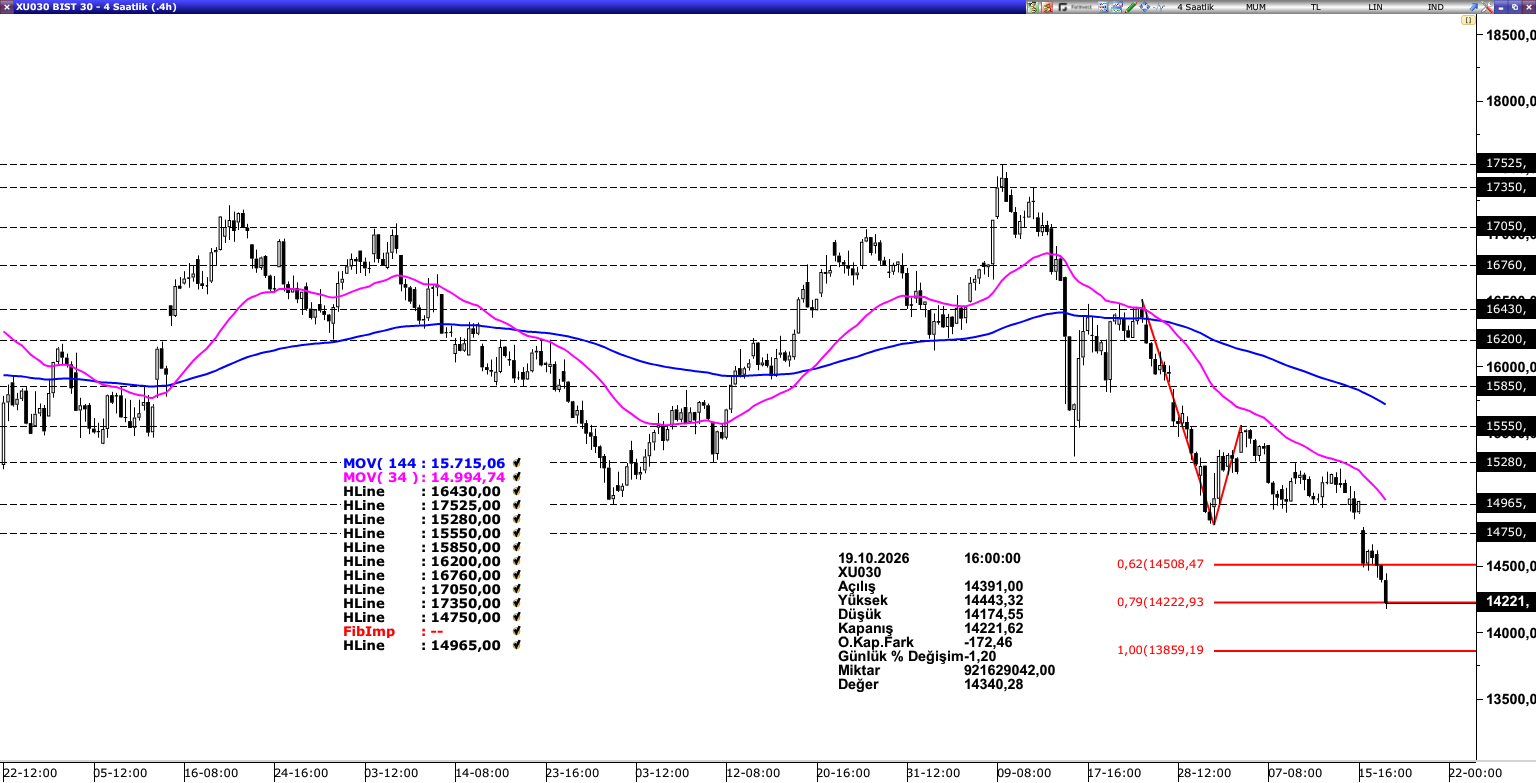The height and width of the screenshot is (783, 1536).
Task: Click the red FibImp legend label
Action: tap(369, 631)
